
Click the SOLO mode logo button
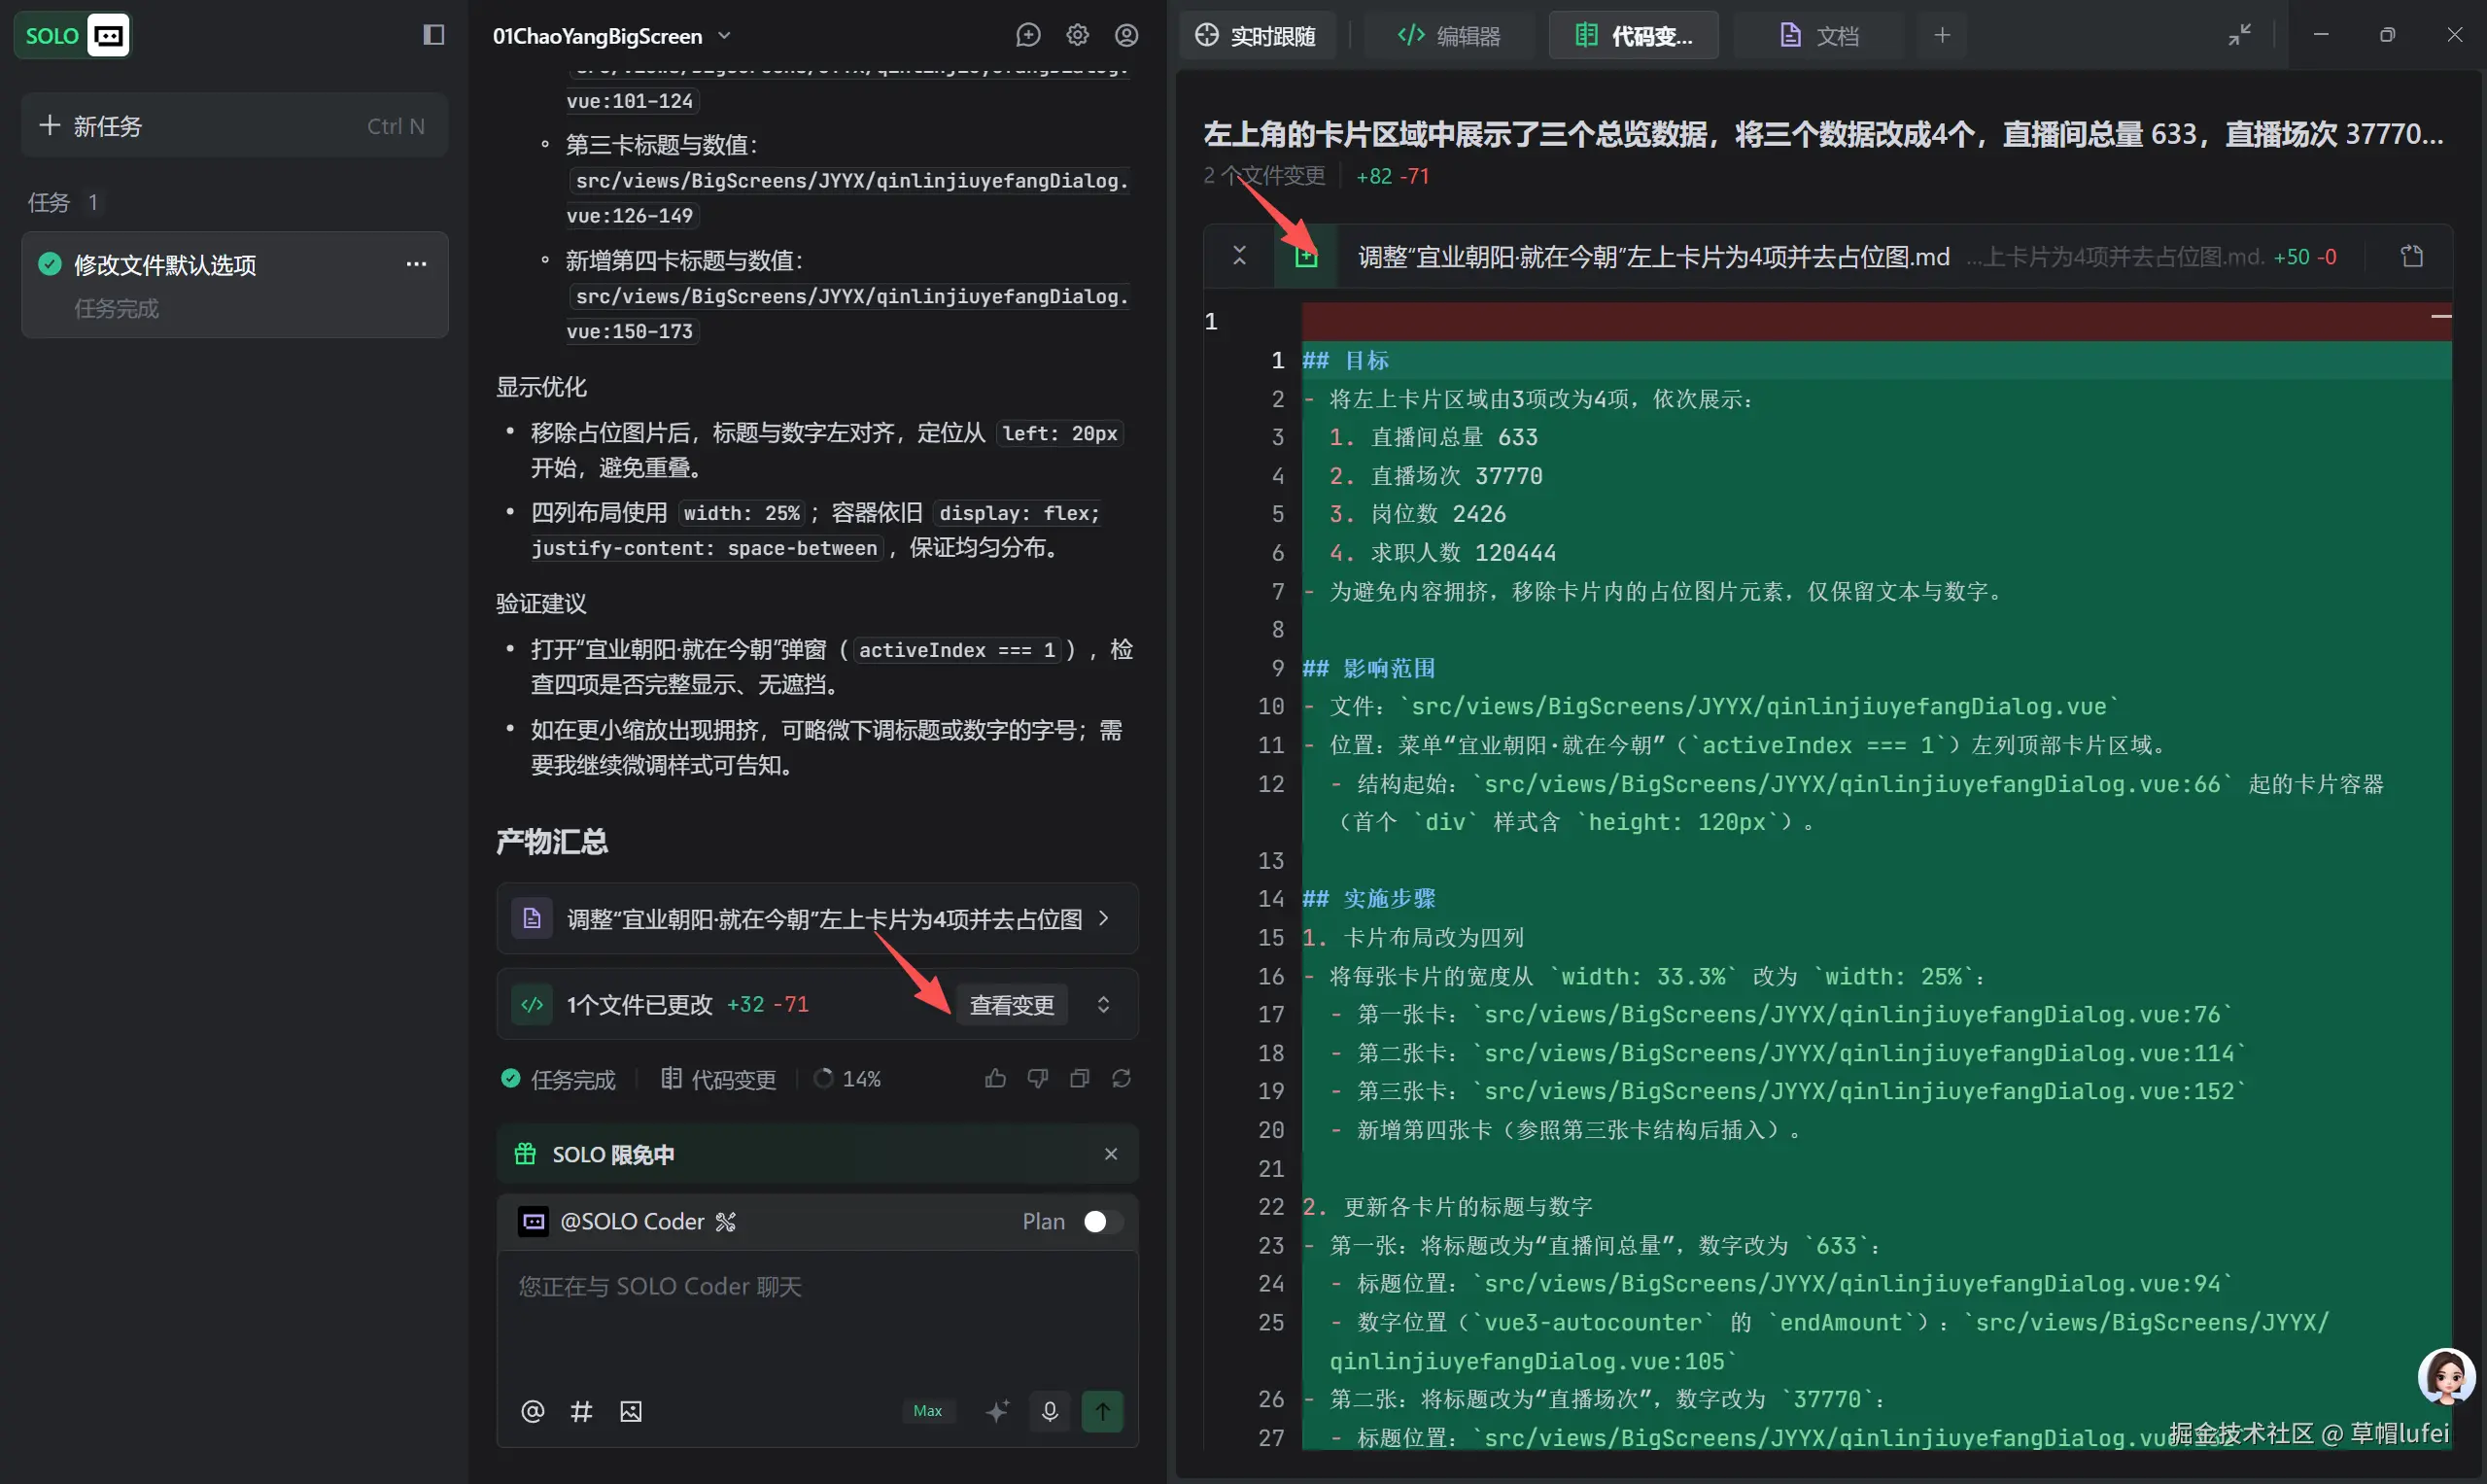(x=72, y=36)
